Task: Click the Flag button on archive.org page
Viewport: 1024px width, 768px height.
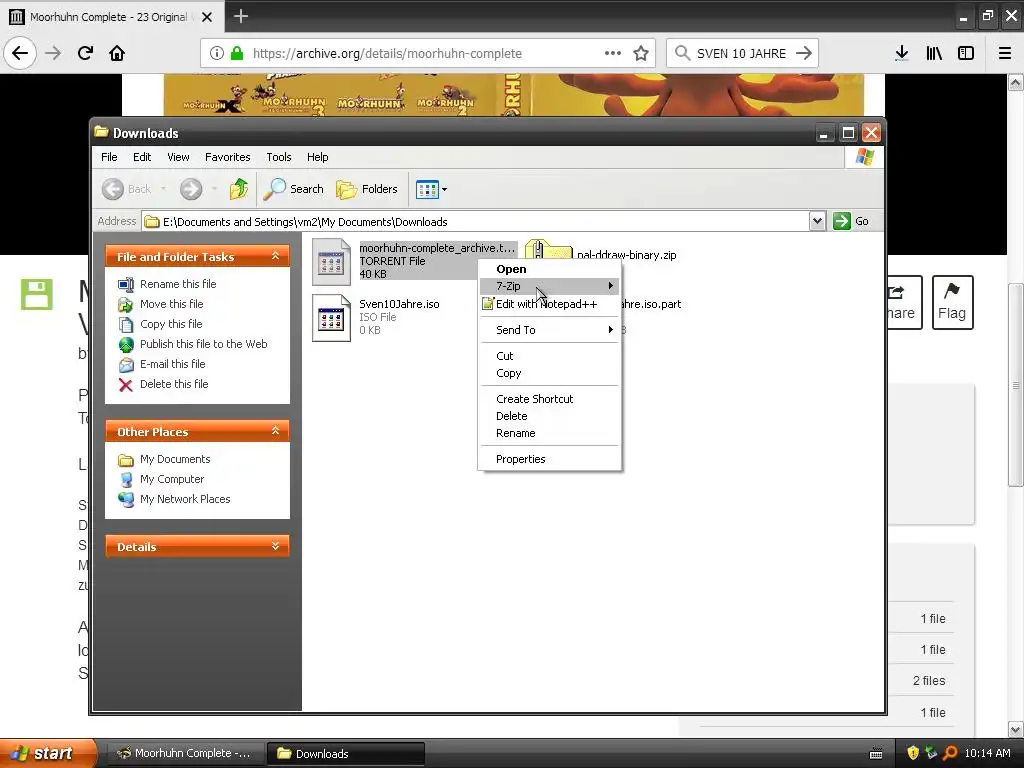Action: coord(952,302)
